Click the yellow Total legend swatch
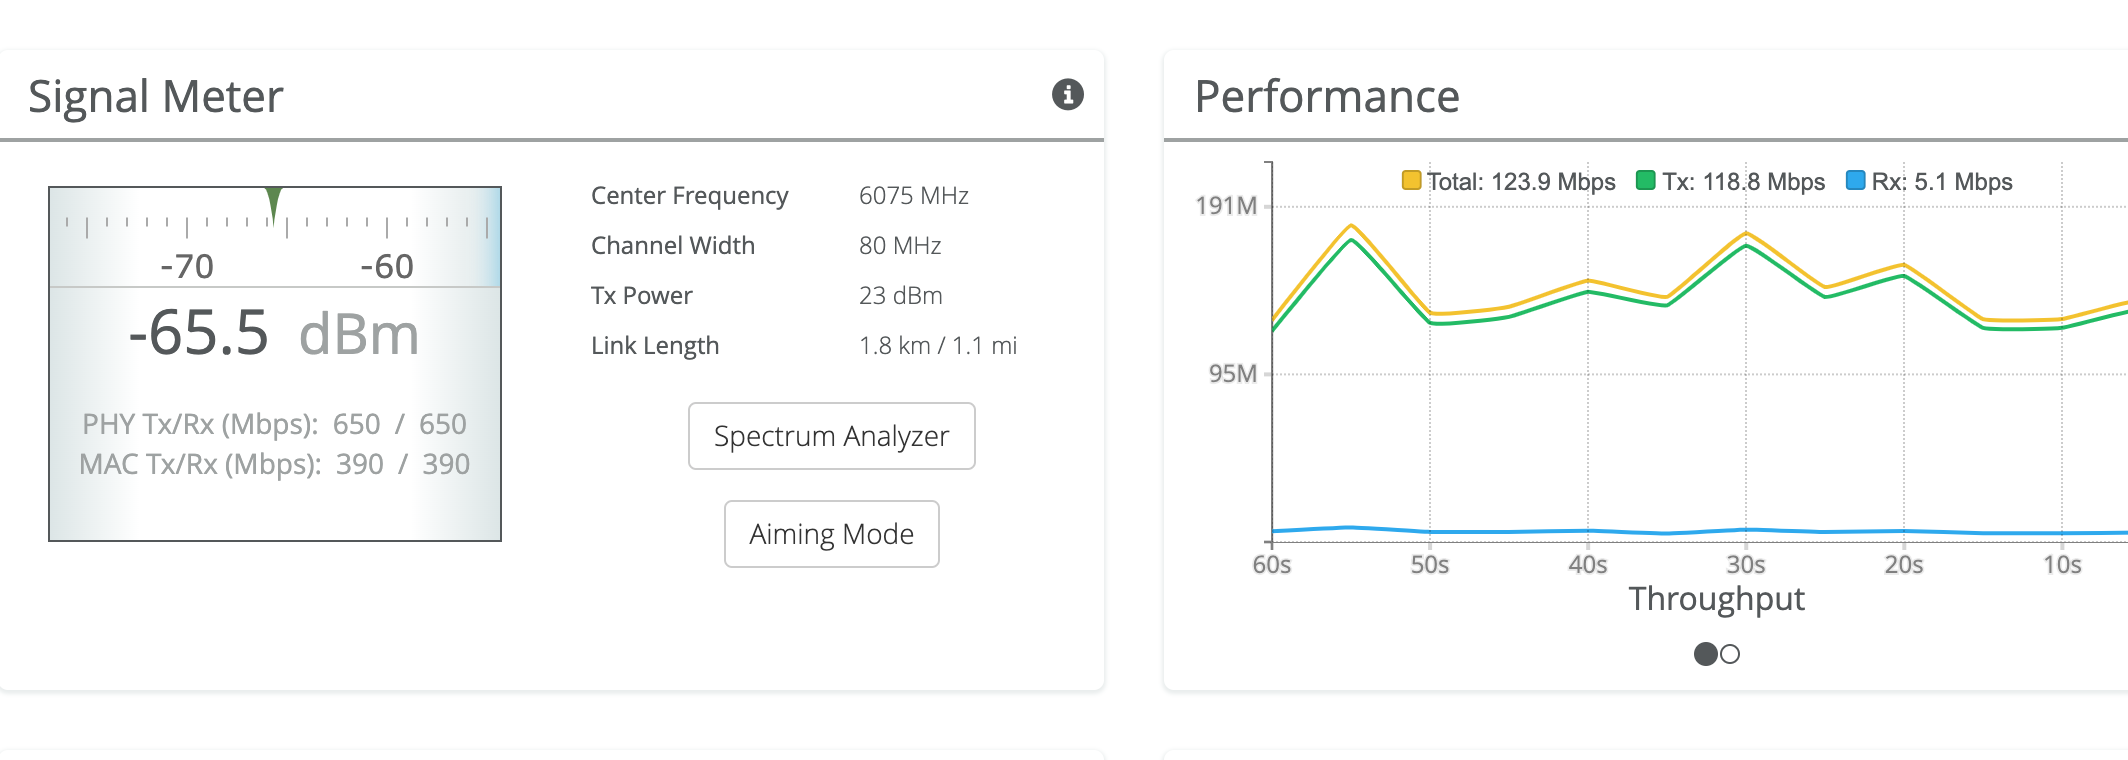This screenshot has width=2128, height=760. point(1411,181)
